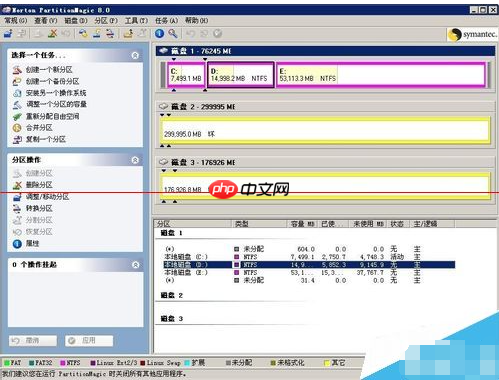Sort by the 分区 column header
Screen dimensions: 499x380
pyautogui.click(x=193, y=224)
